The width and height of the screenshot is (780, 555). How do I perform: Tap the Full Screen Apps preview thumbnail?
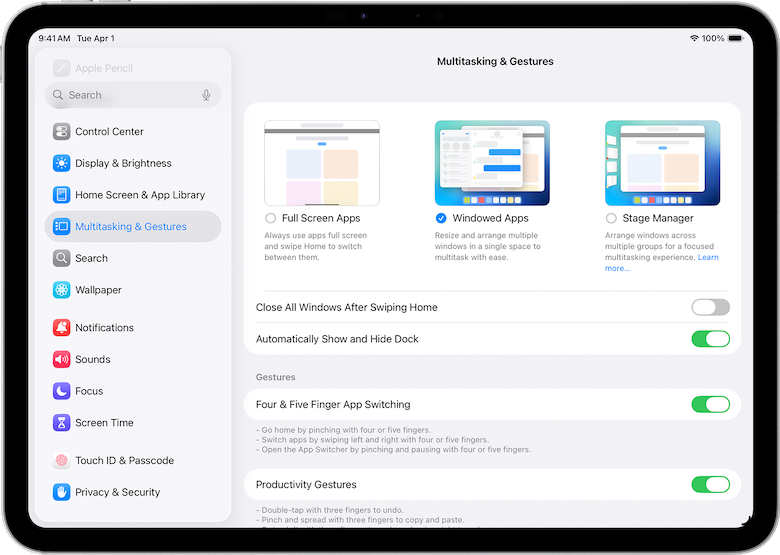322,163
